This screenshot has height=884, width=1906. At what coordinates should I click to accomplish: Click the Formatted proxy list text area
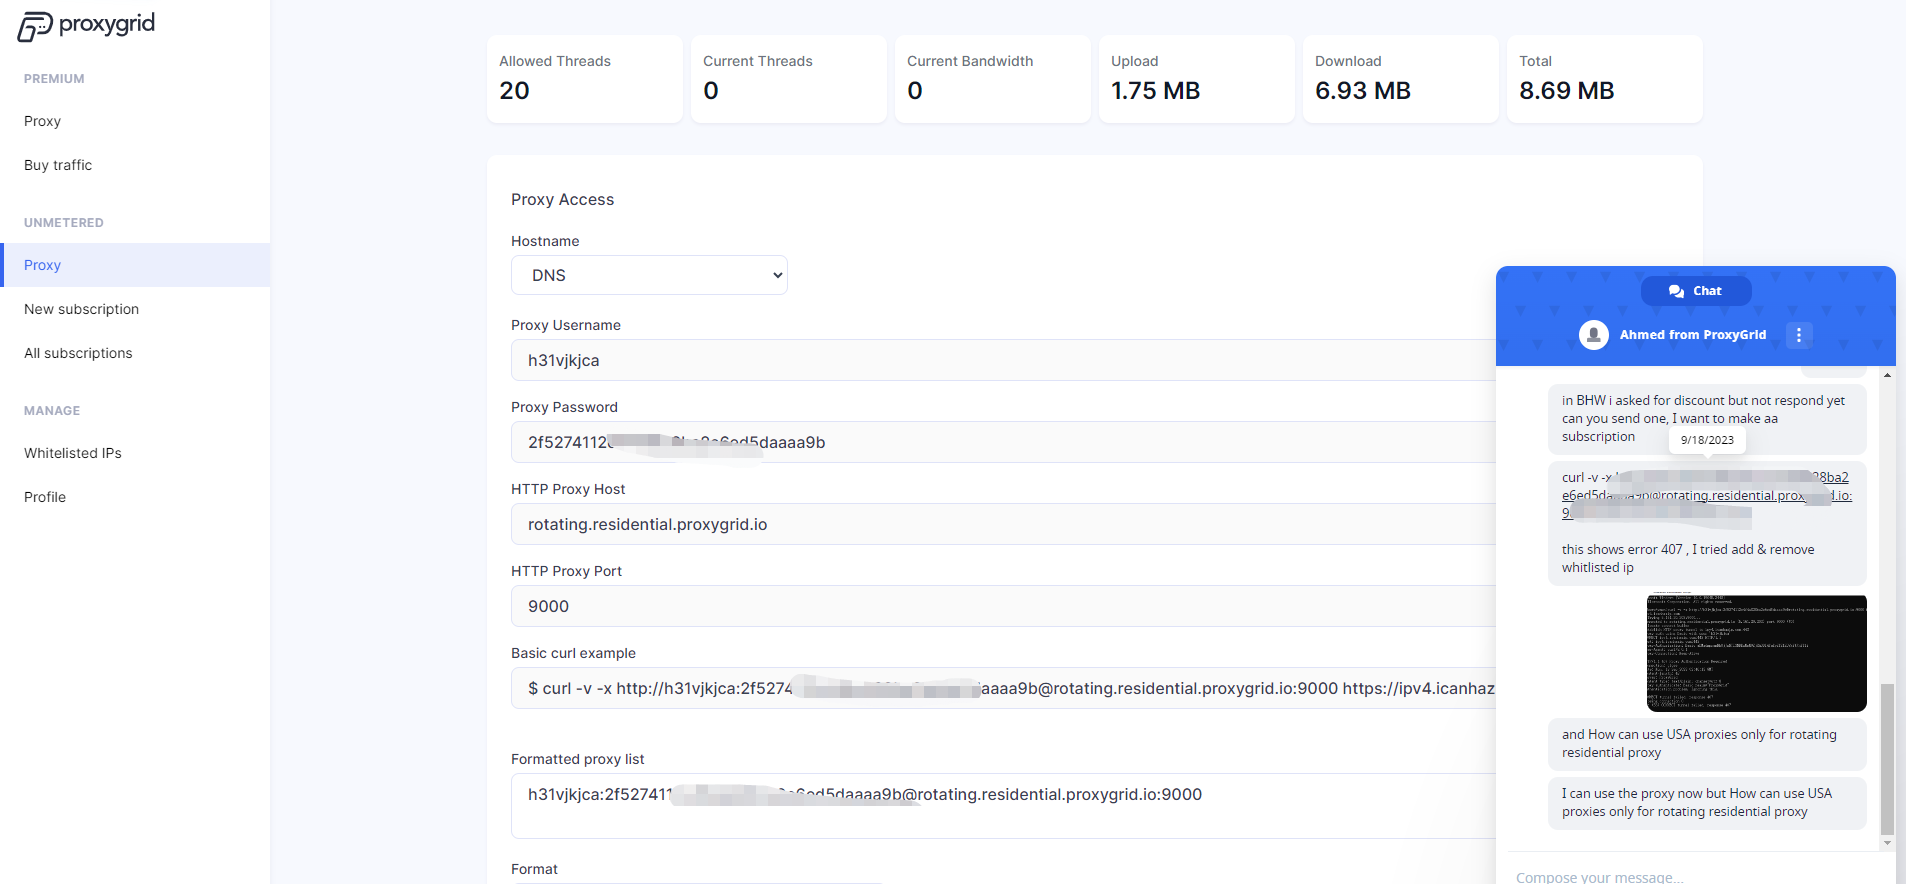(1003, 806)
